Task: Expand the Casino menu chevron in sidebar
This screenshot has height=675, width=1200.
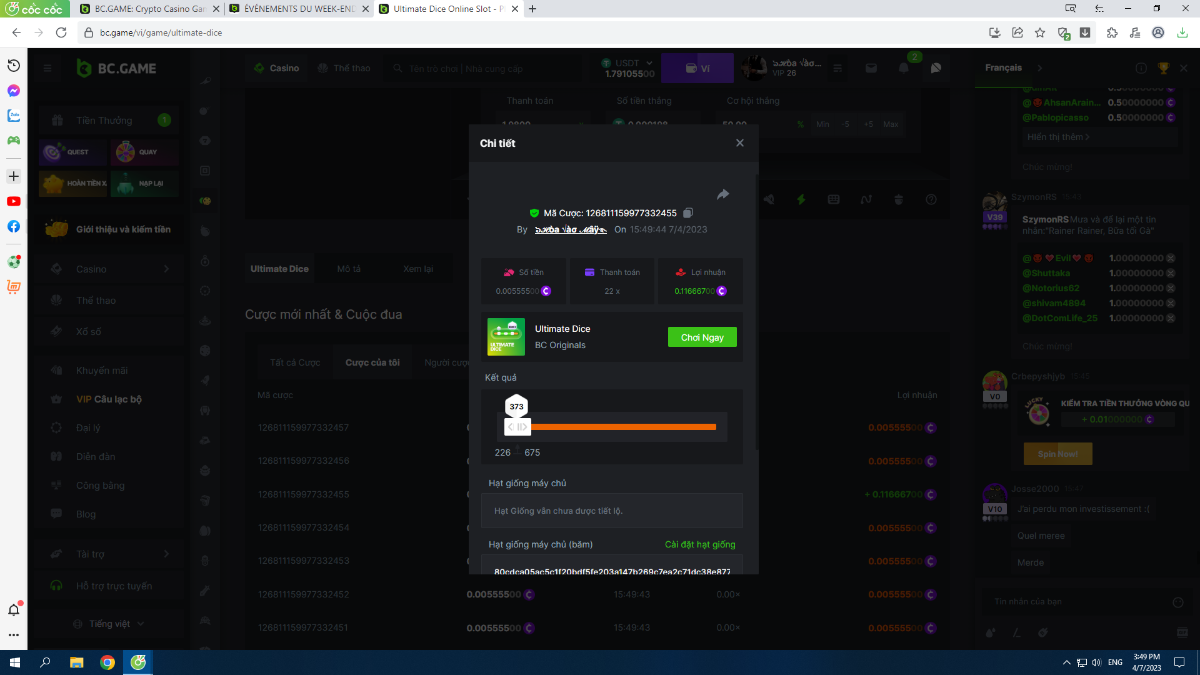Action: pyautogui.click(x=166, y=269)
